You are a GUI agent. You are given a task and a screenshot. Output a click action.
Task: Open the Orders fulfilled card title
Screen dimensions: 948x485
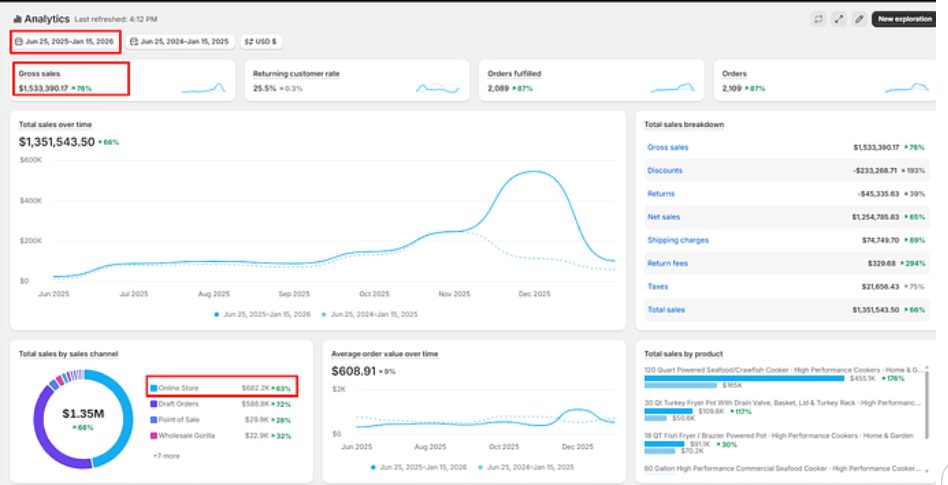[515, 74]
